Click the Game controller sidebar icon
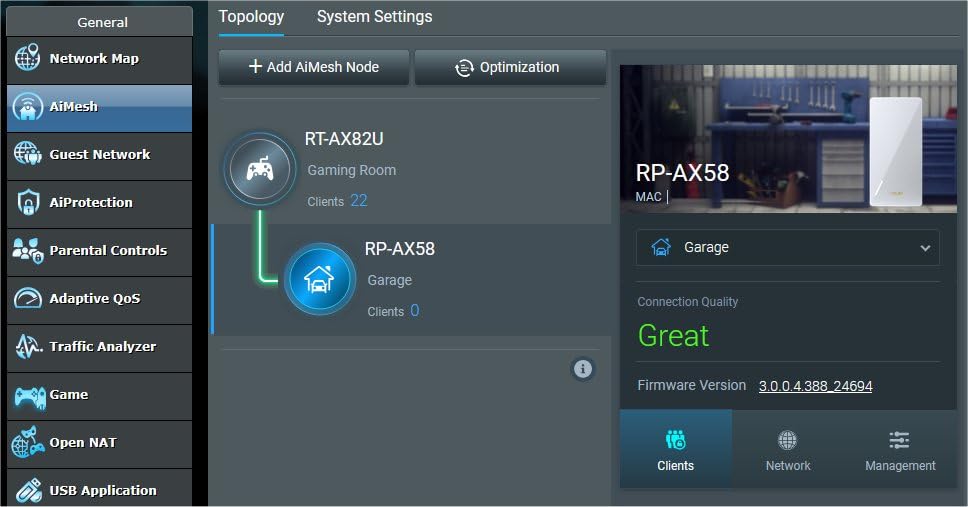The image size is (968, 507). click(30, 396)
